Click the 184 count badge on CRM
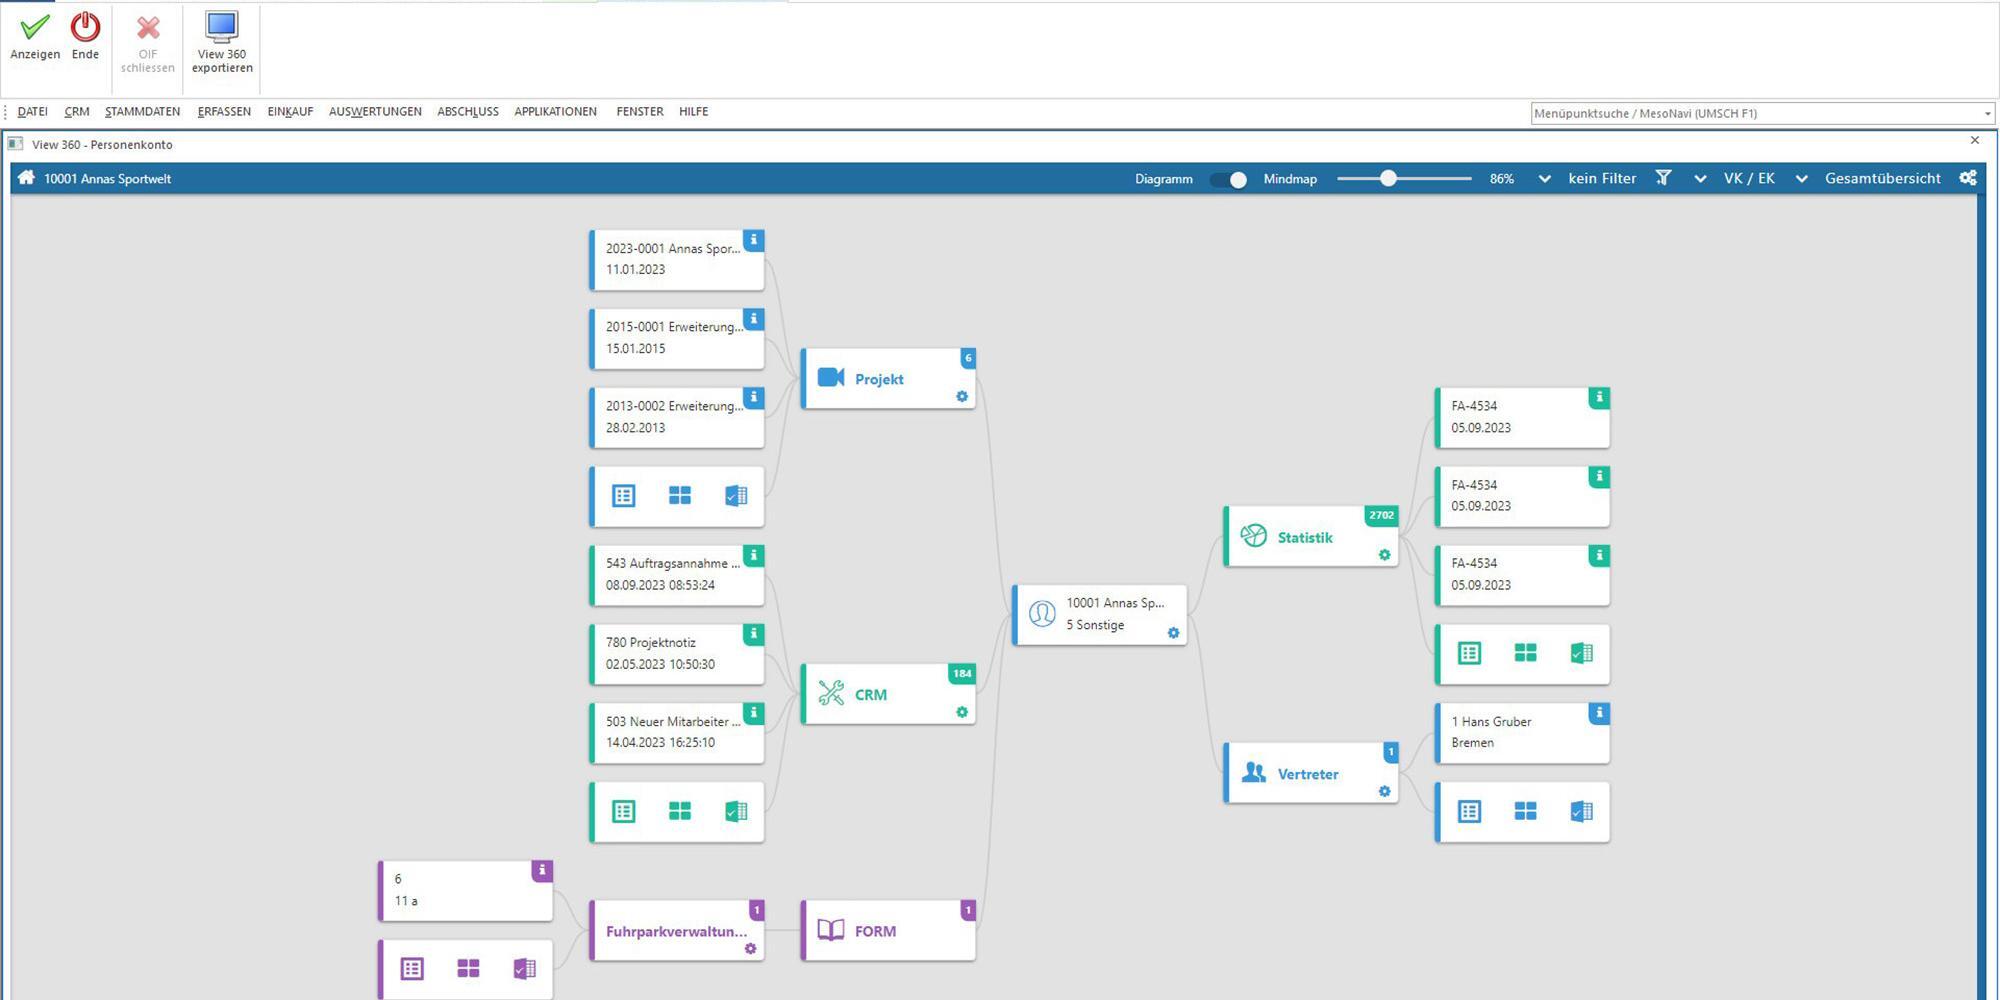This screenshot has height=1000, width=2000. click(x=962, y=674)
